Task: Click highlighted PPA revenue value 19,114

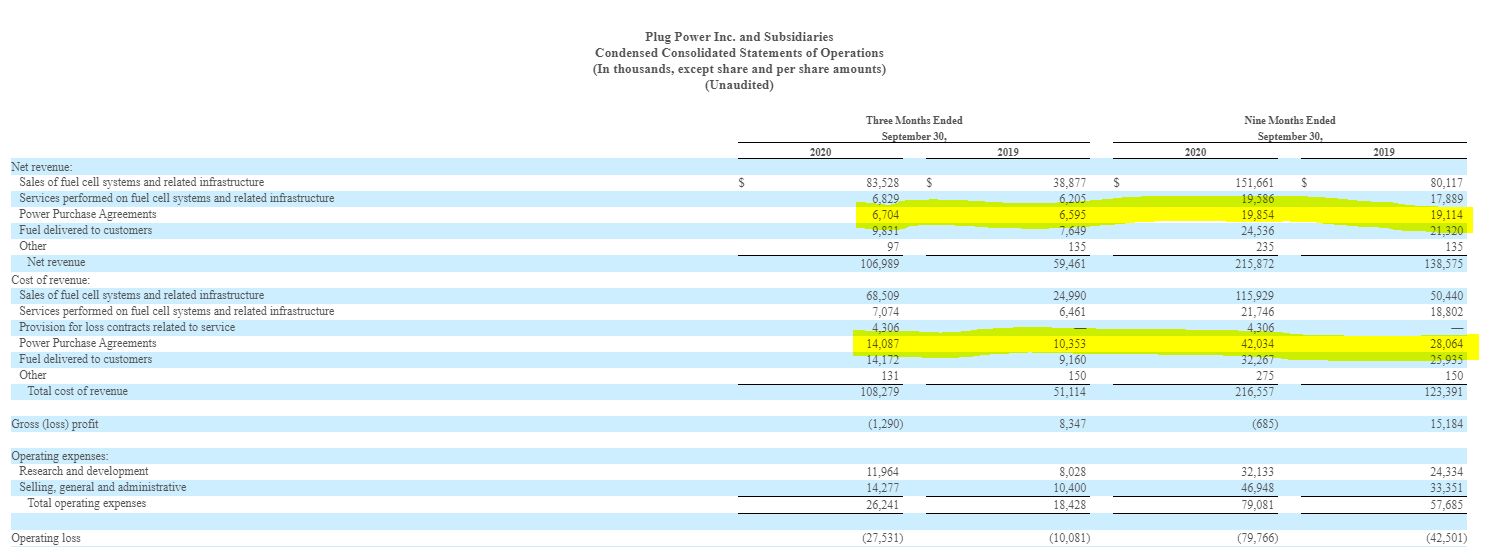Action: pos(1447,214)
